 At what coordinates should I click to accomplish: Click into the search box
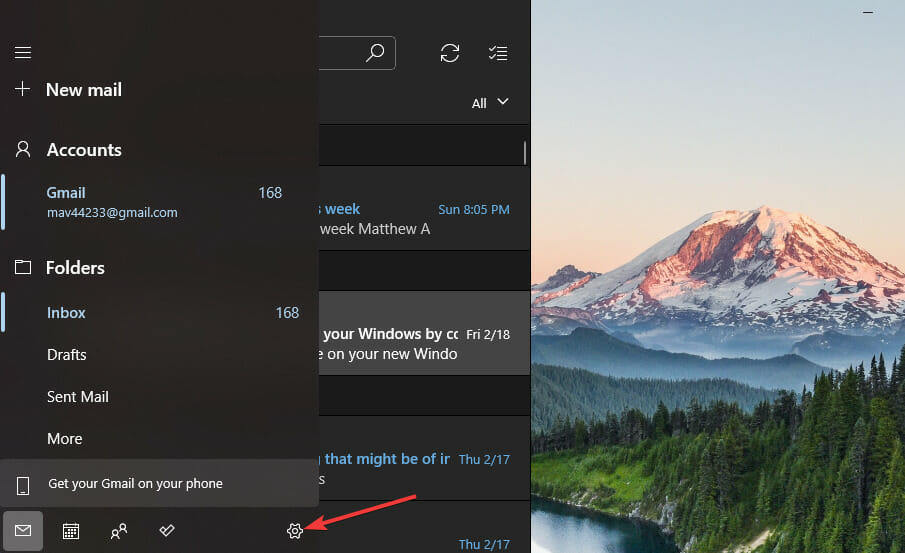[357, 53]
